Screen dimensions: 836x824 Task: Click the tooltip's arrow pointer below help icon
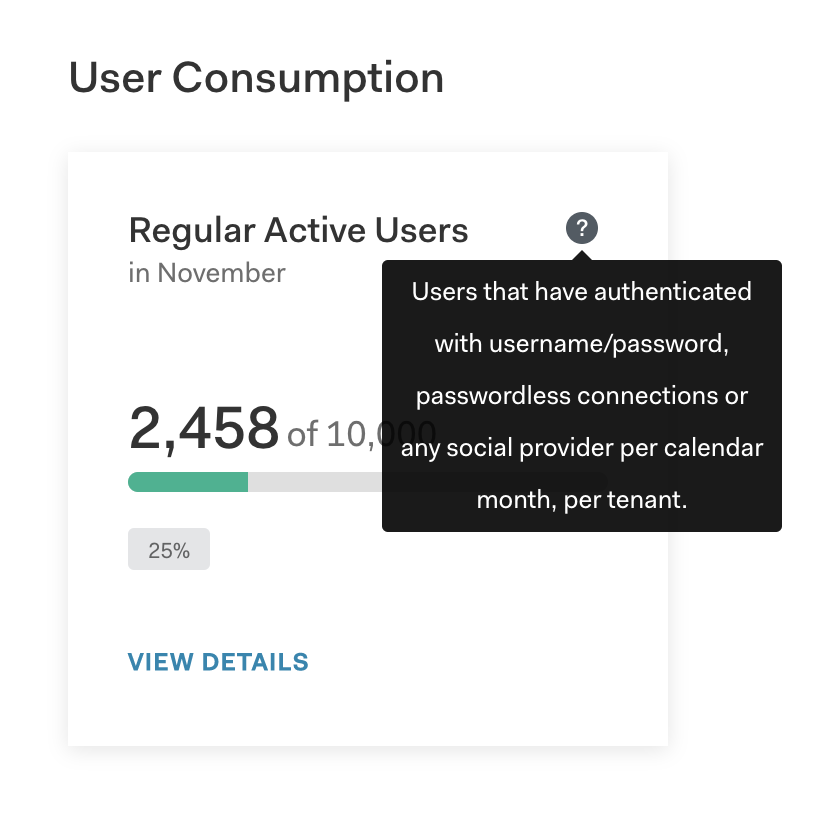(581, 255)
